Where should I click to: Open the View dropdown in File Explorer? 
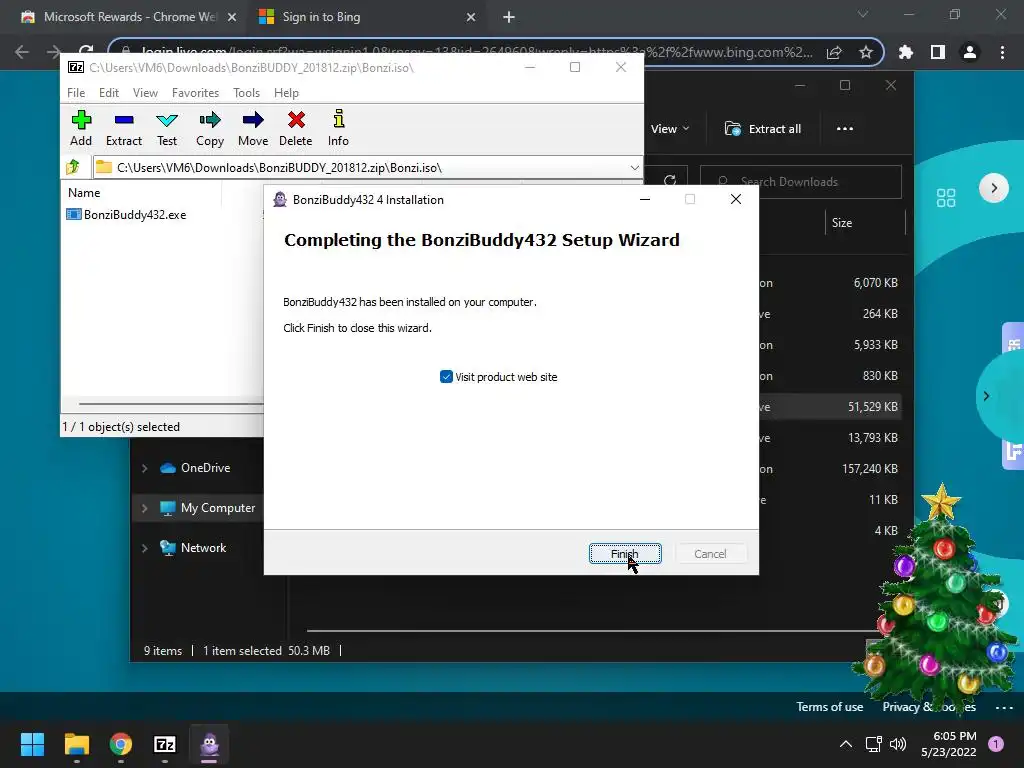670,129
